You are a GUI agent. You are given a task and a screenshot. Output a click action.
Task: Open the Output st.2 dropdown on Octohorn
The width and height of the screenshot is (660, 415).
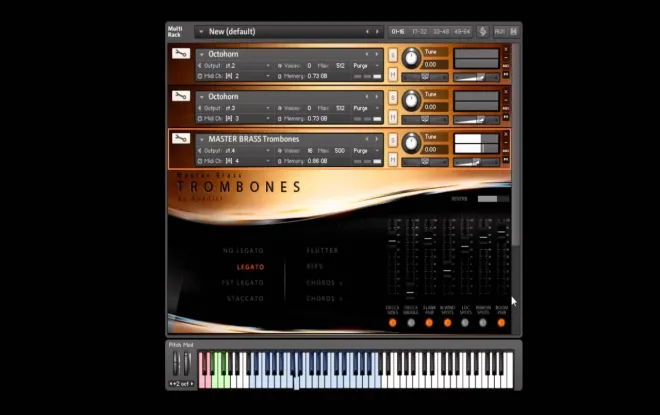[x=268, y=66]
